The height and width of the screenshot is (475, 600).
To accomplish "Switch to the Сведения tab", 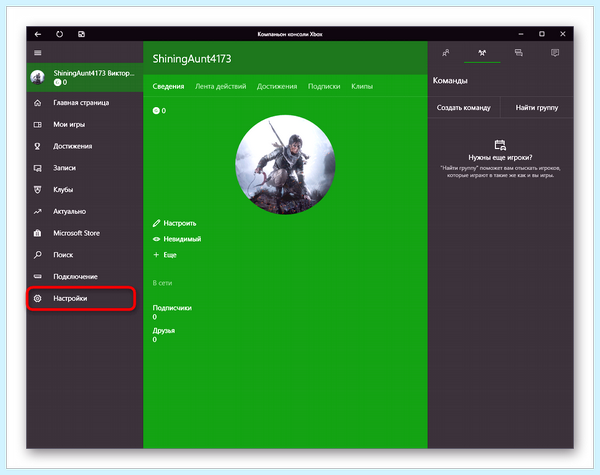I will click(168, 87).
